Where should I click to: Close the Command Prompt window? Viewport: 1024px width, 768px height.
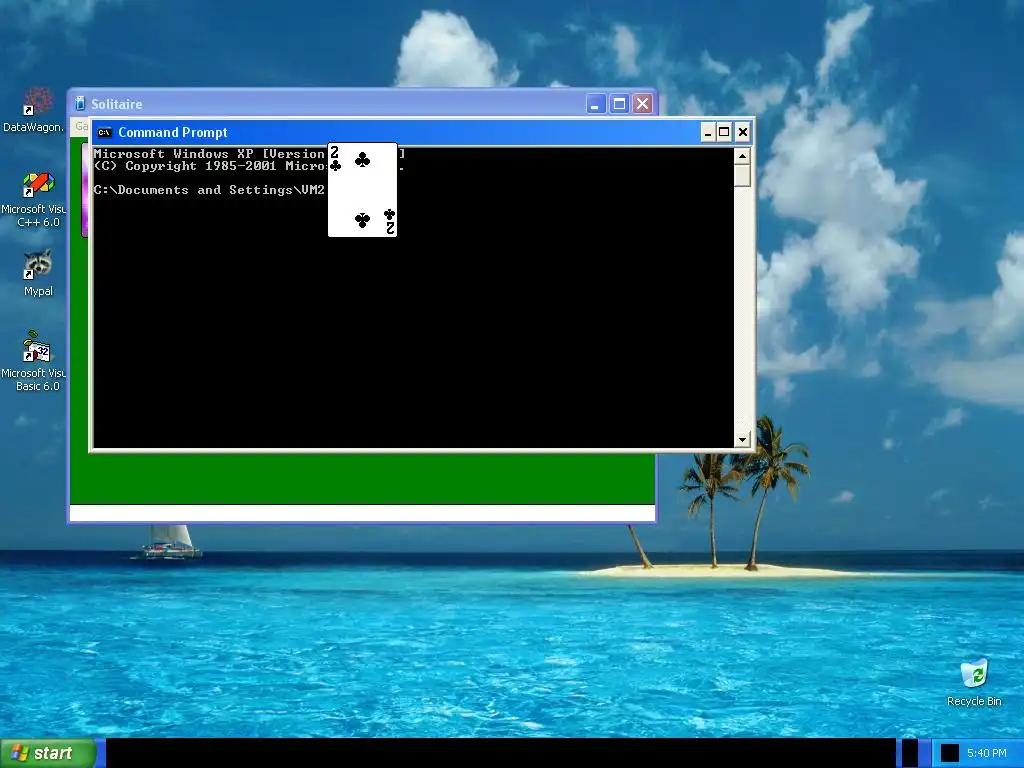(743, 133)
